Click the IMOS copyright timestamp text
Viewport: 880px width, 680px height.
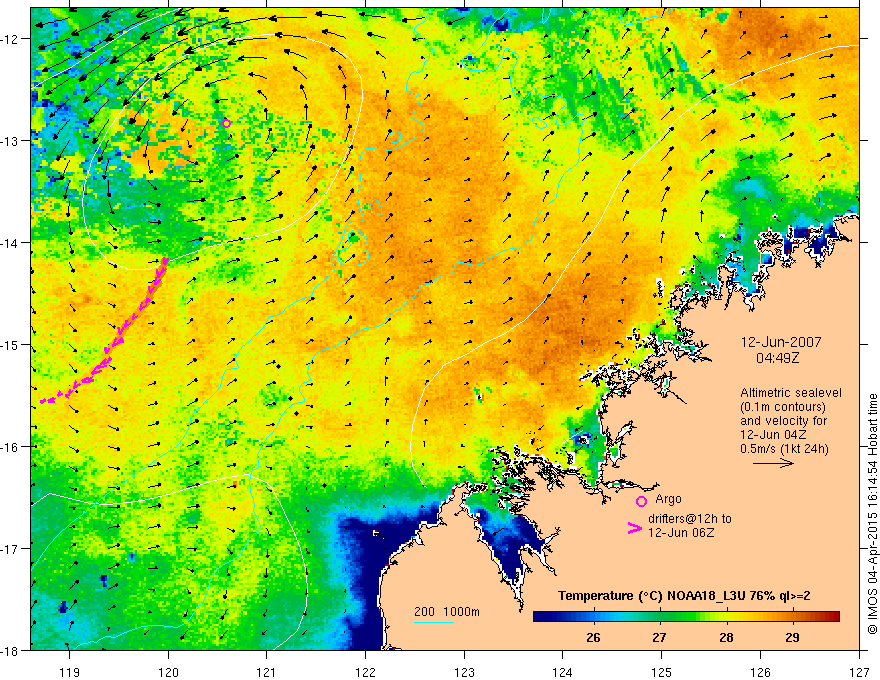click(872, 514)
